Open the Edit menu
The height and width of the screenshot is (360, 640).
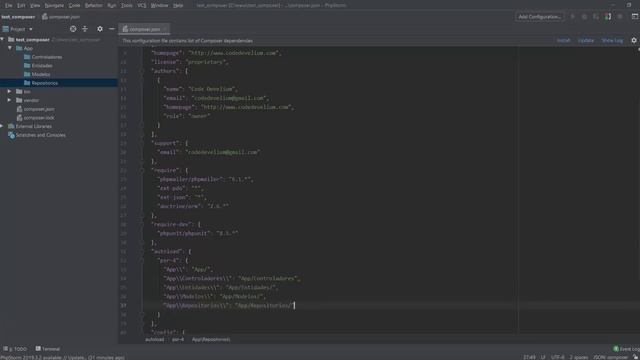click(x=21, y=5)
